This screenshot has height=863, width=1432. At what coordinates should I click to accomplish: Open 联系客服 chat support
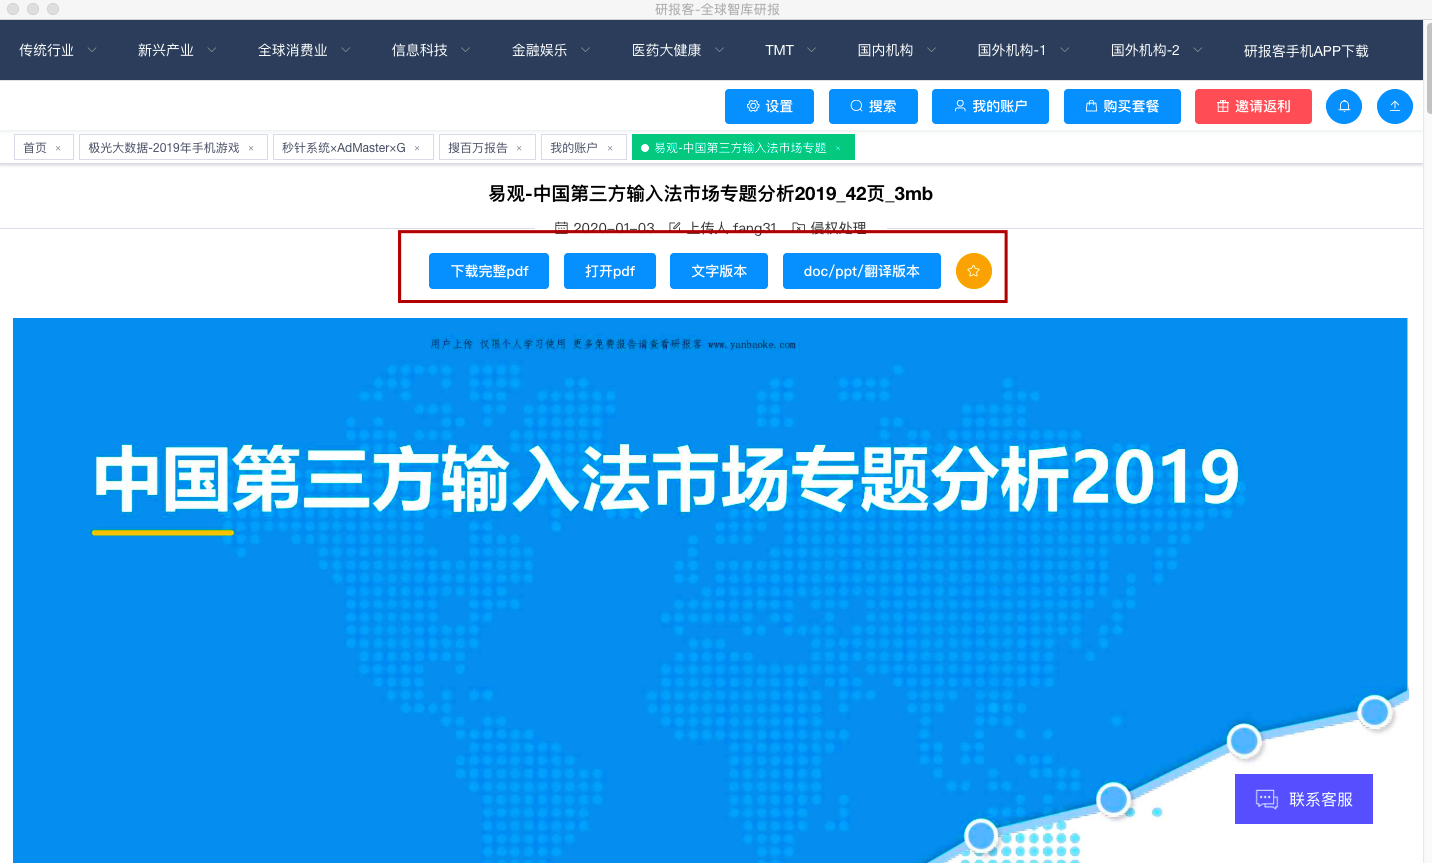(x=1303, y=798)
